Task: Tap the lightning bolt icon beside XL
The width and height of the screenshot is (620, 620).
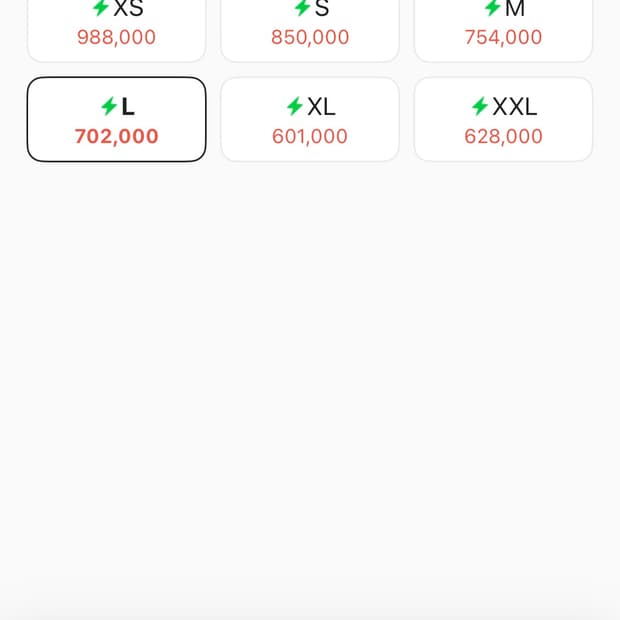Action: [295, 107]
